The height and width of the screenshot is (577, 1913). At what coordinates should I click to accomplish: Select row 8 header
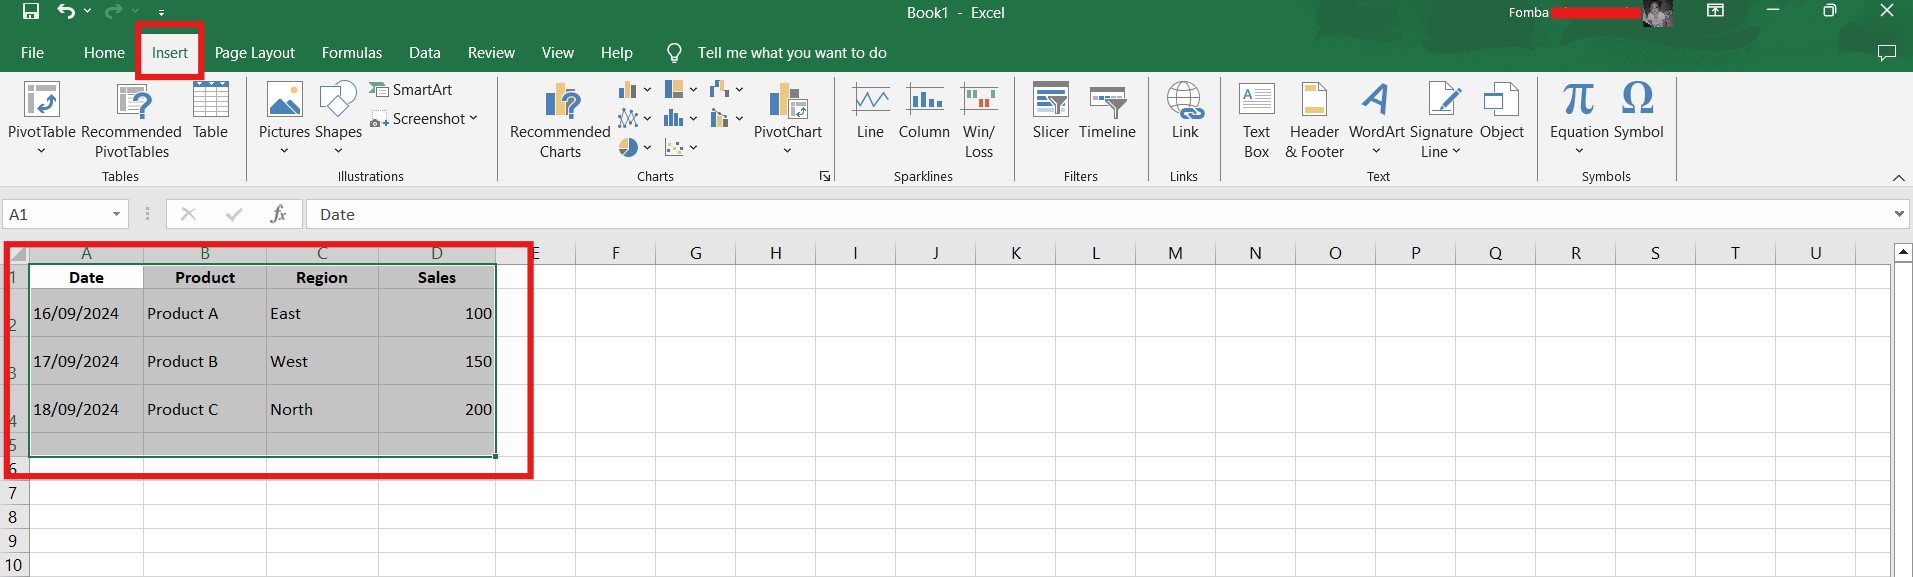[x=14, y=517]
